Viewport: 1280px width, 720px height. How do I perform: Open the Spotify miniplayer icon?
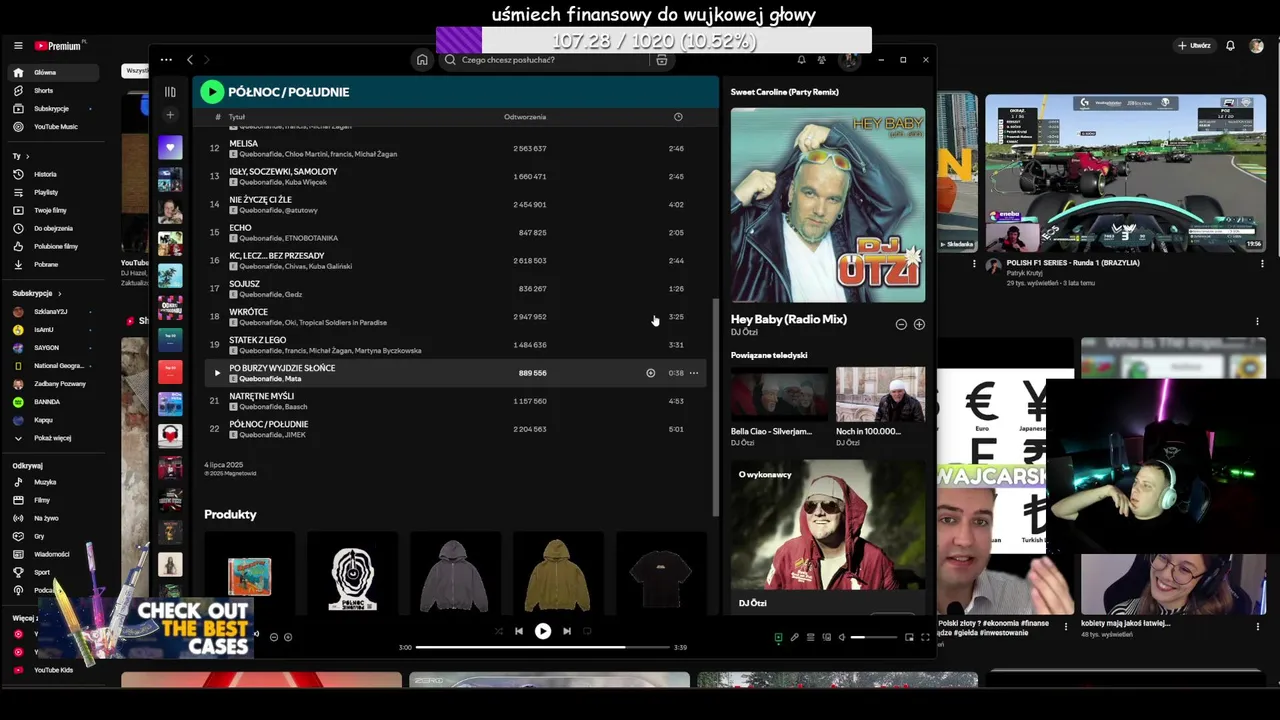[x=909, y=637]
